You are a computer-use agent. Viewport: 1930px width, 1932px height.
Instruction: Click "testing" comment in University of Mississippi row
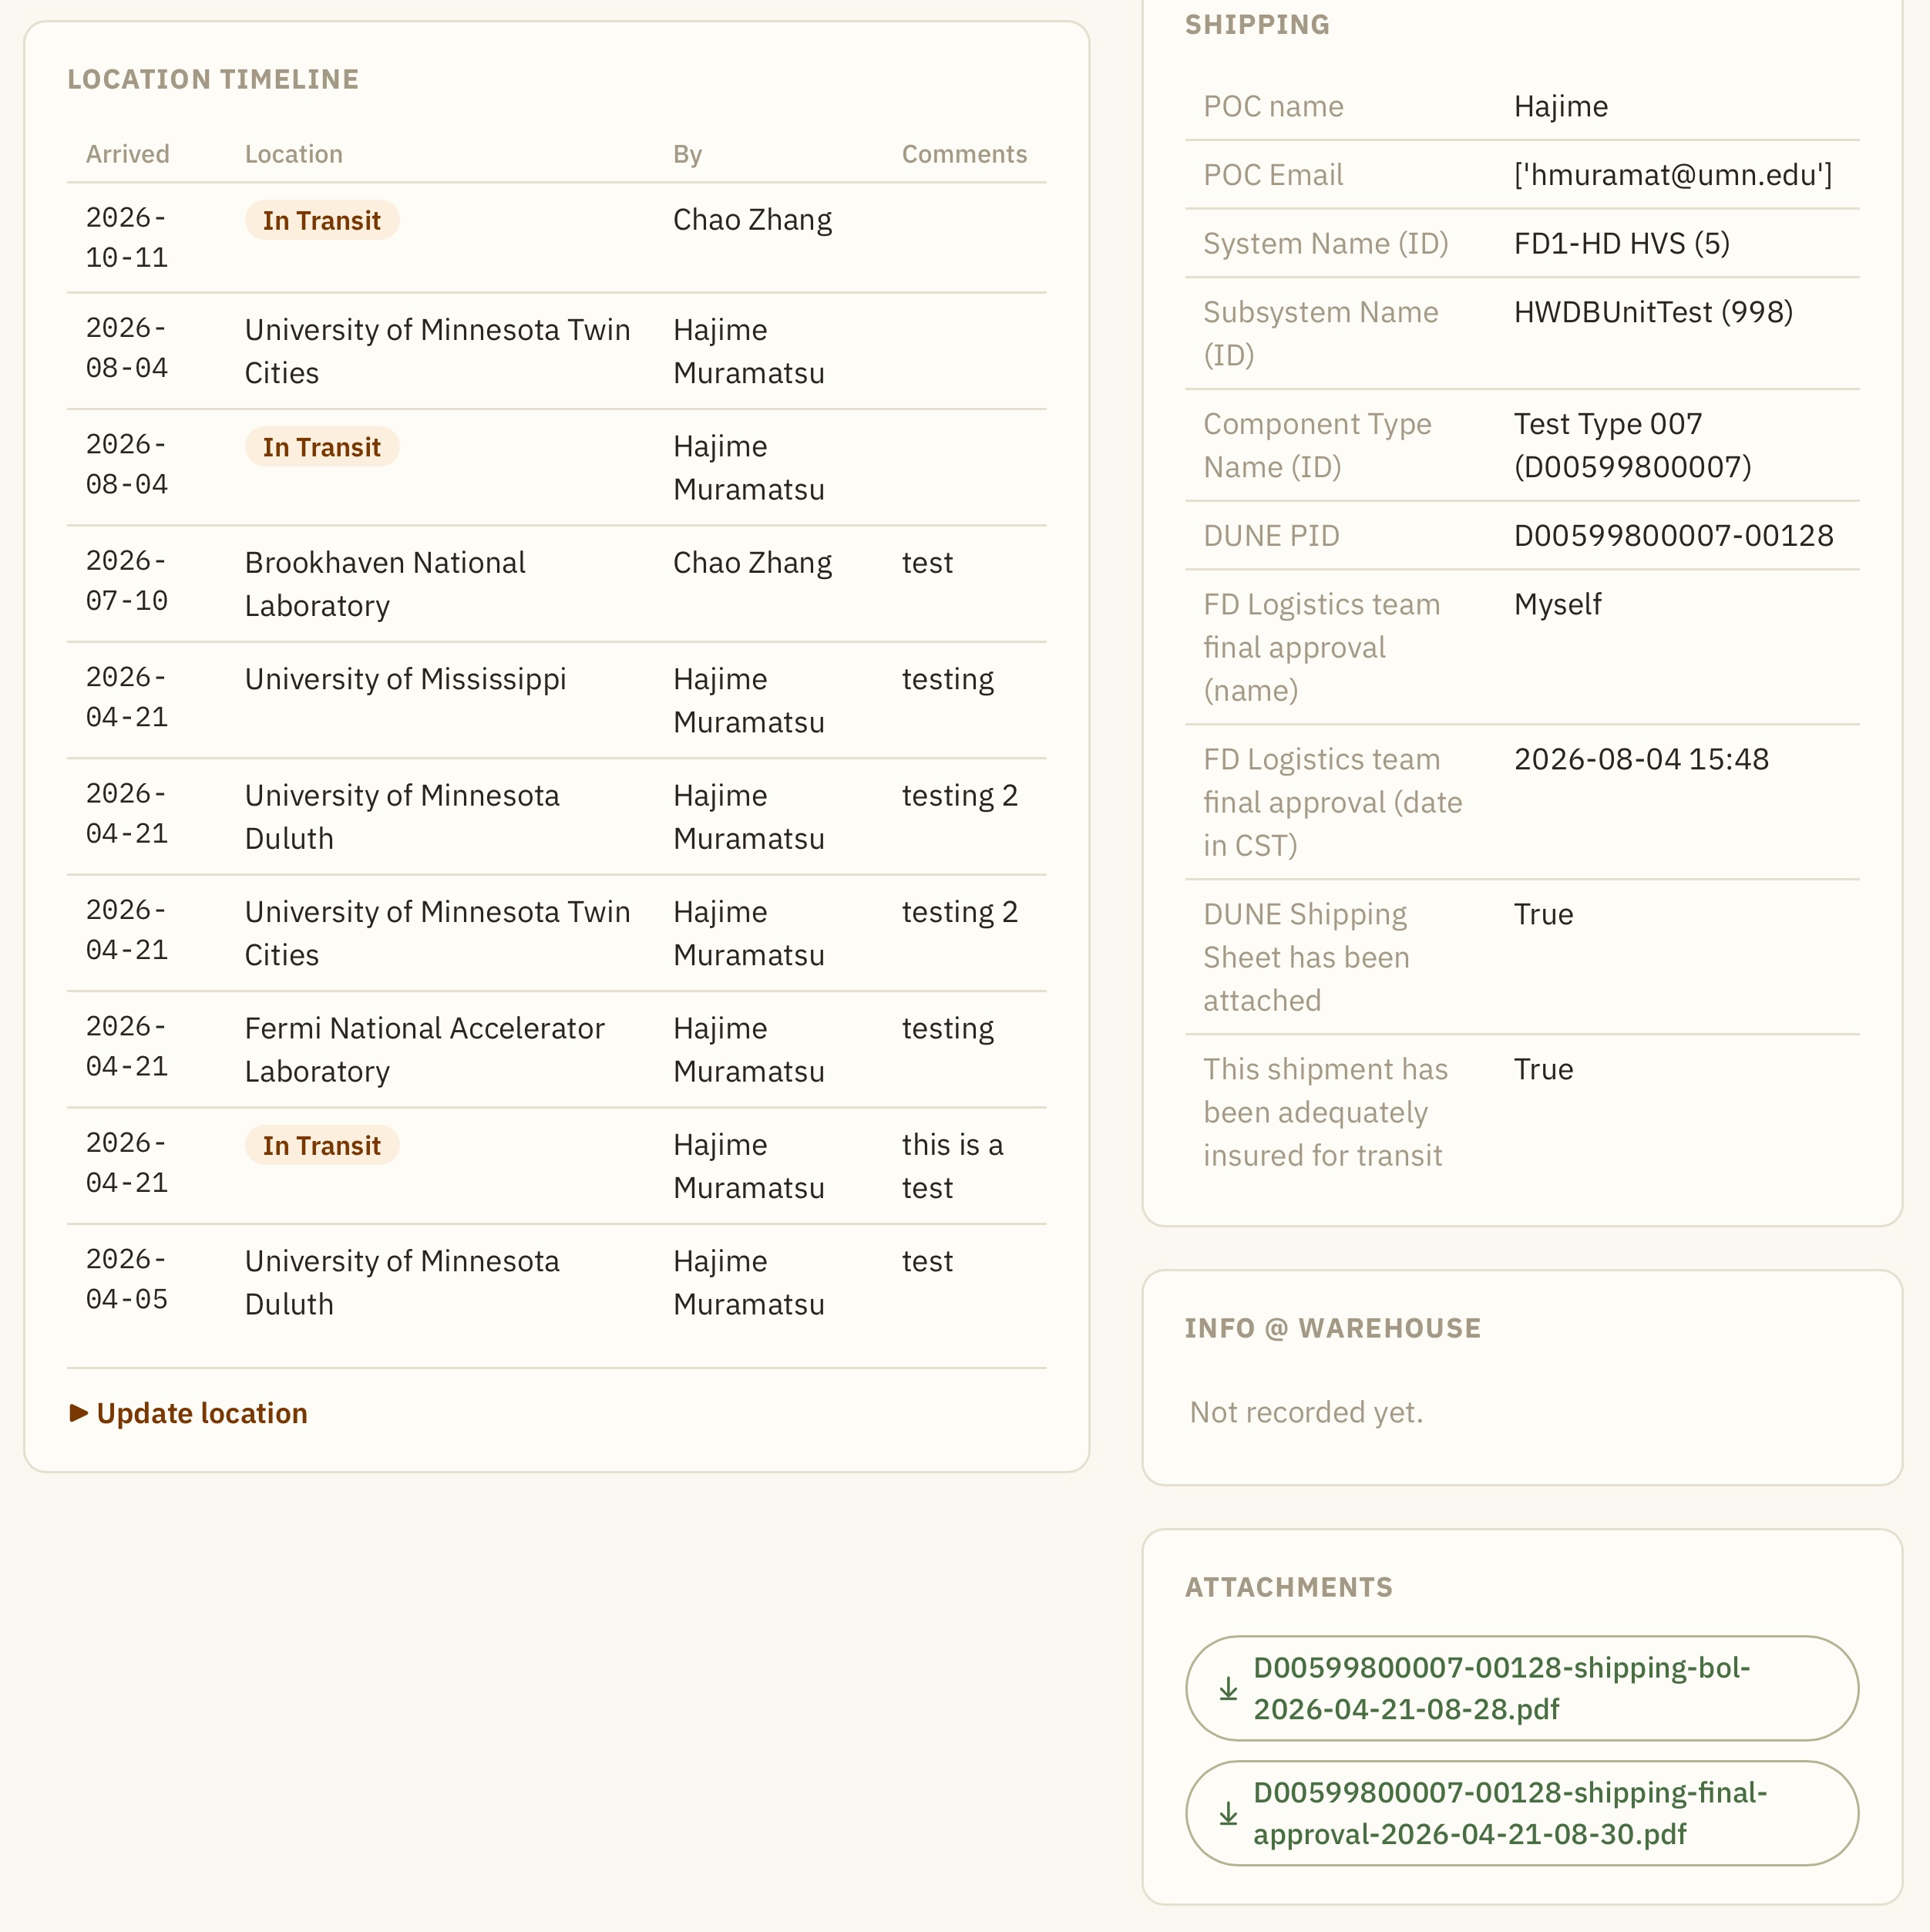tap(947, 679)
